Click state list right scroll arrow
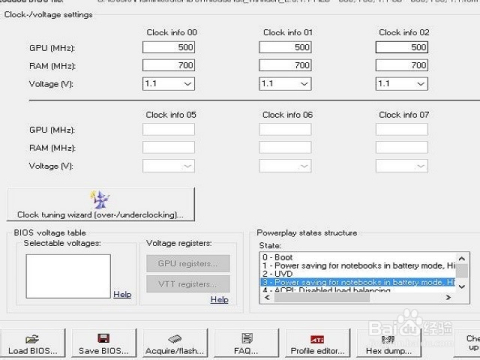 [449, 297]
